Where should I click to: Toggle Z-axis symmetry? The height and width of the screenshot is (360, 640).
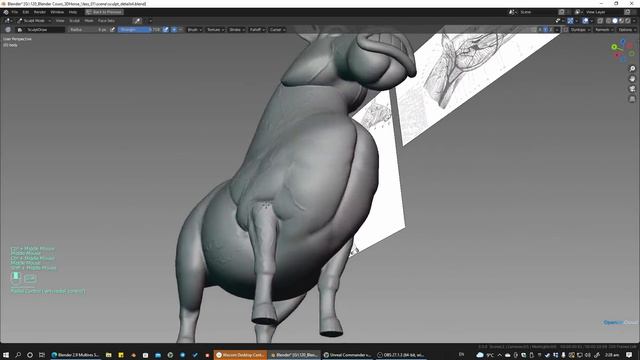click(551, 30)
